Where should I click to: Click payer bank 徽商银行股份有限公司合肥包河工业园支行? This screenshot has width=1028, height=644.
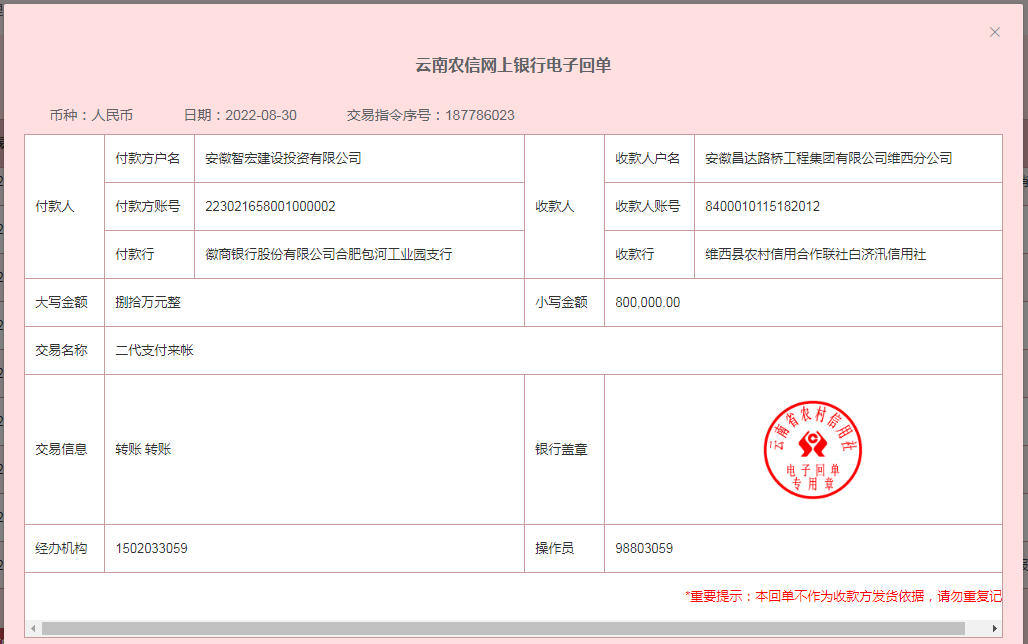tap(328, 254)
